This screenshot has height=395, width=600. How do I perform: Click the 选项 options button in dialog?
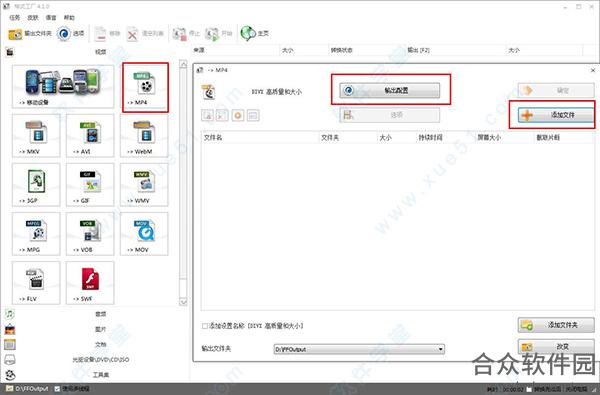[x=390, y=115]
